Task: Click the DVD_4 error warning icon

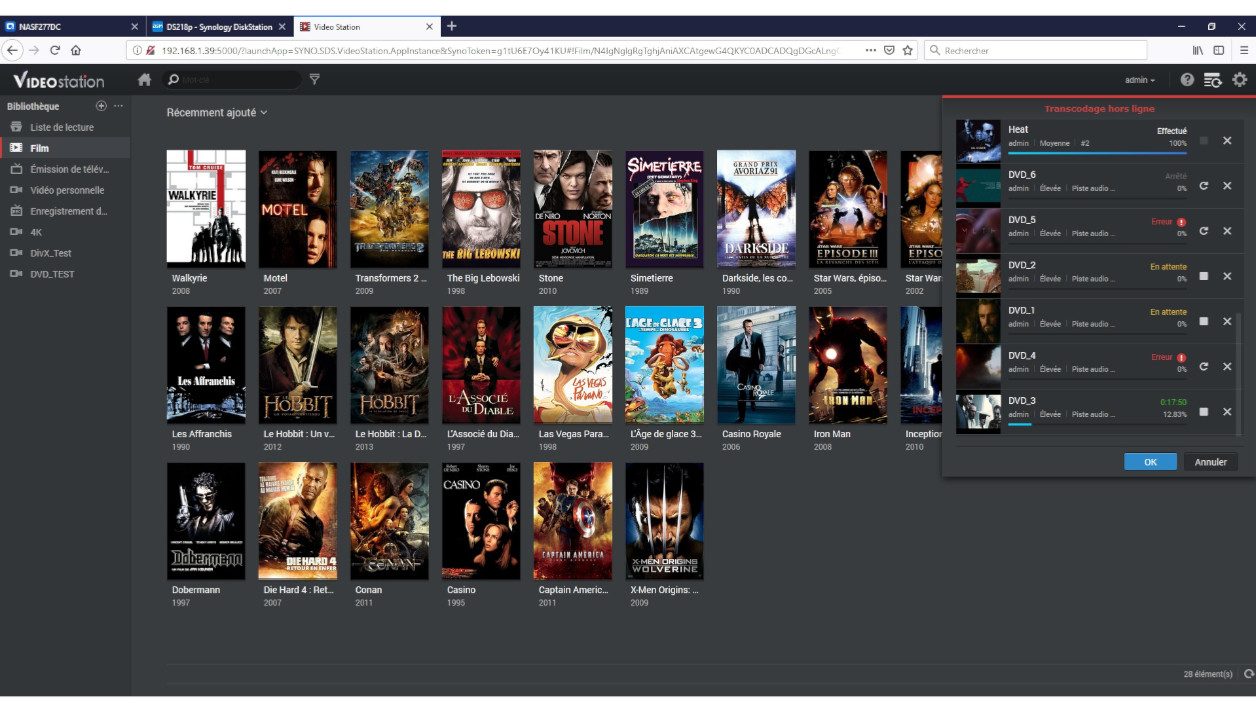Action: (1182, 357)
